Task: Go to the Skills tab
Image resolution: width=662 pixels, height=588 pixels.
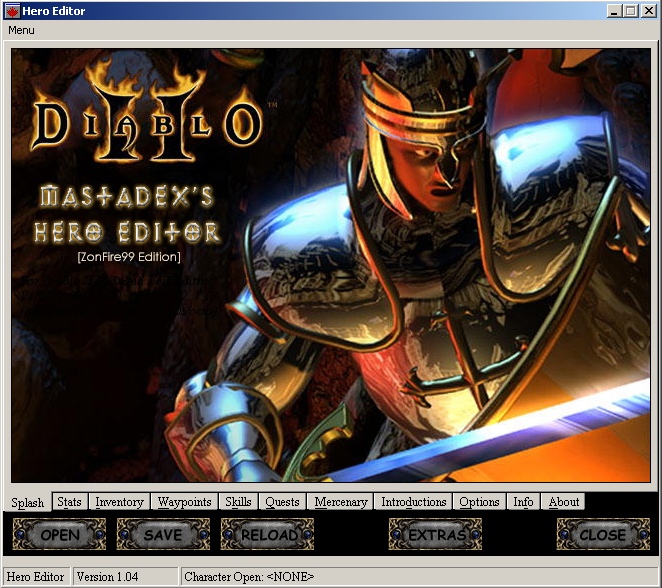Action: (x=238, y=502)
